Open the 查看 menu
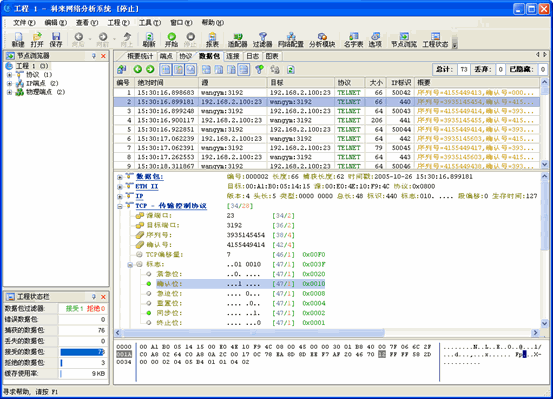The height and width of the screenshot is (399, 553). coord(87,23)
